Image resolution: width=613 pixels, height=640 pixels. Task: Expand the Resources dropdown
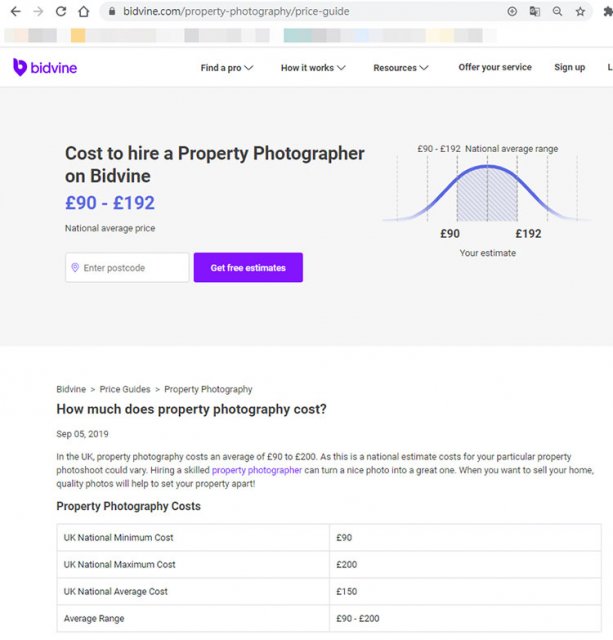[401, 68]
